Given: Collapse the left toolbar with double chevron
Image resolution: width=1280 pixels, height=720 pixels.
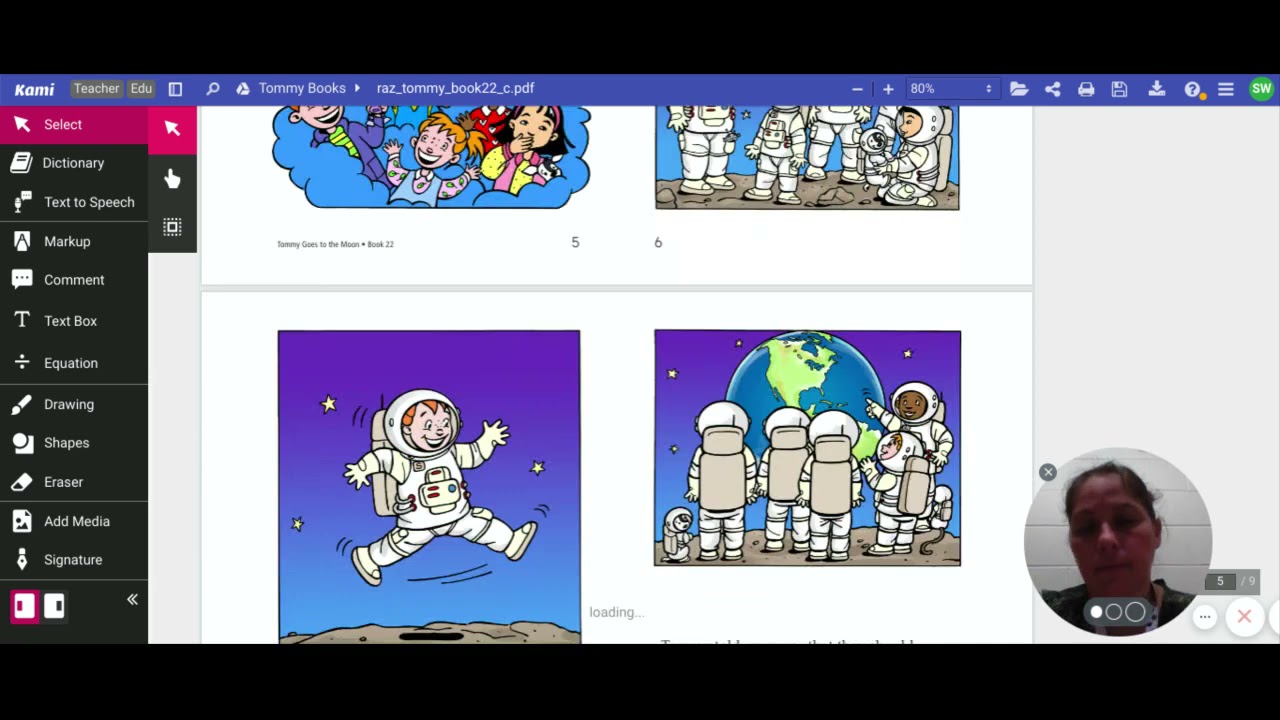Looking at the screenshot, I should [x=132, y=600].
